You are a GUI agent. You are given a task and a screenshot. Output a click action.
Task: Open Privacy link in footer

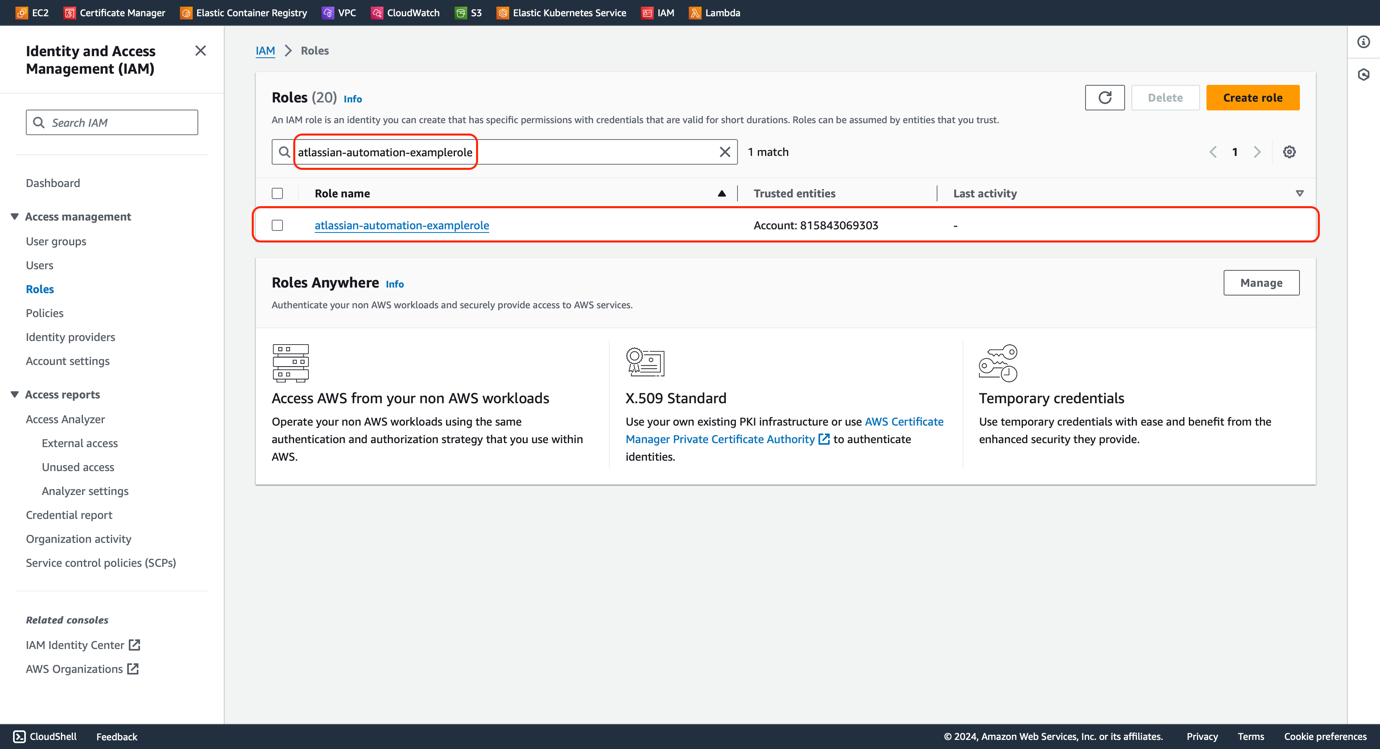(x=1202, y=737)
